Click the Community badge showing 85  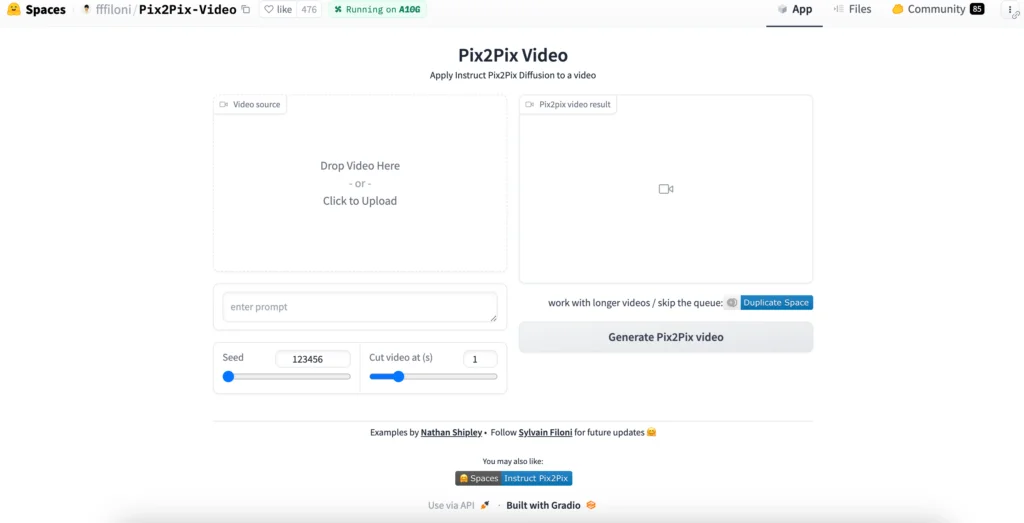click(977, 9)
